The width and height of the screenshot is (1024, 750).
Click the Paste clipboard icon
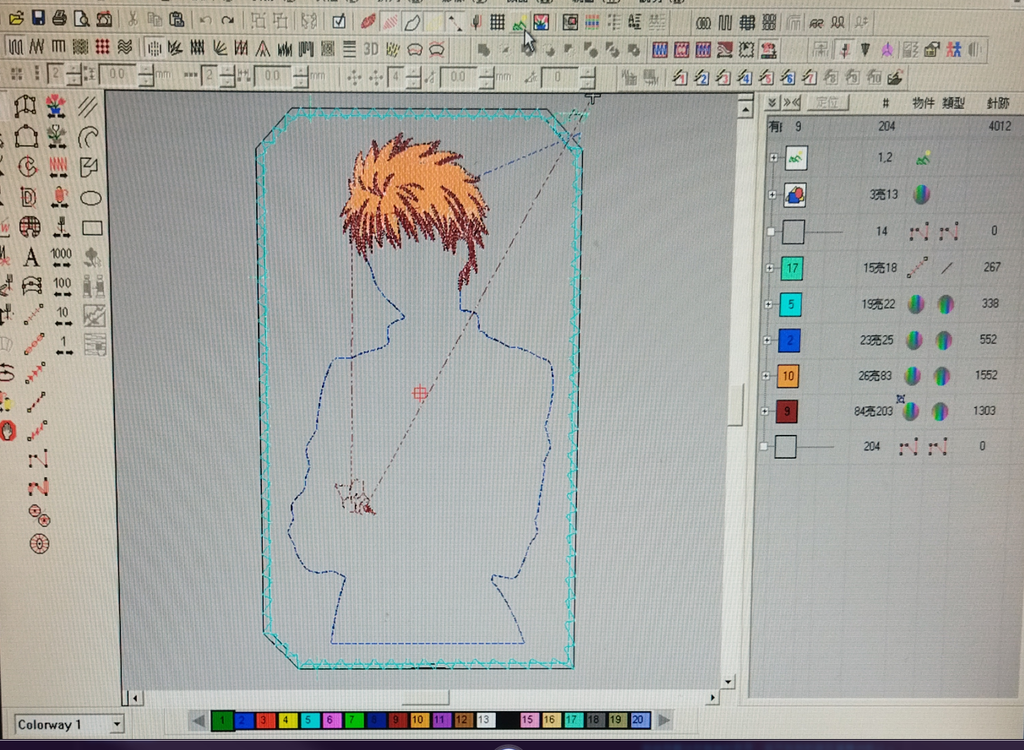pos(176,20)
